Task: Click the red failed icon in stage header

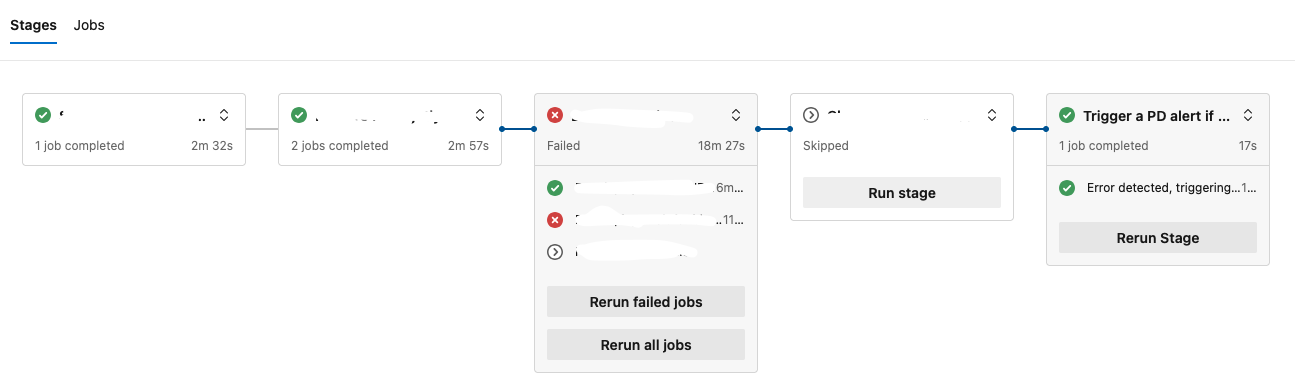Action: point(555,115)
